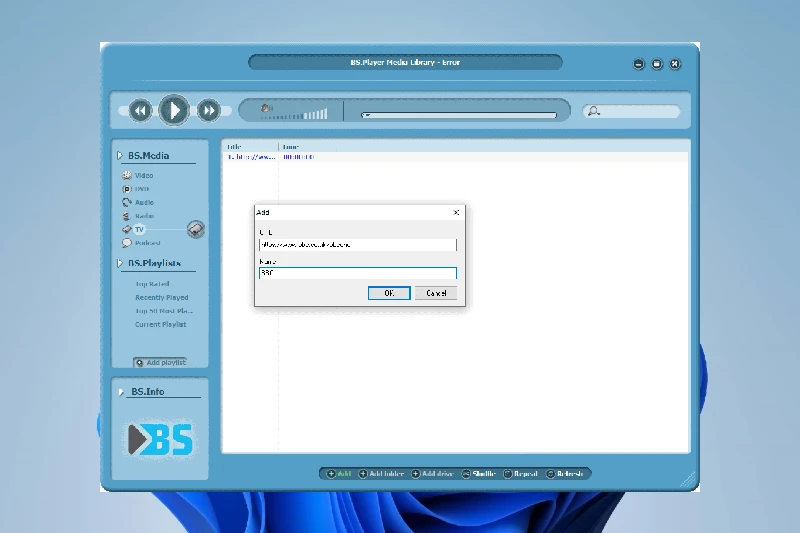
Task: Click the Add button in bottom toolbar
Action: 339,474
